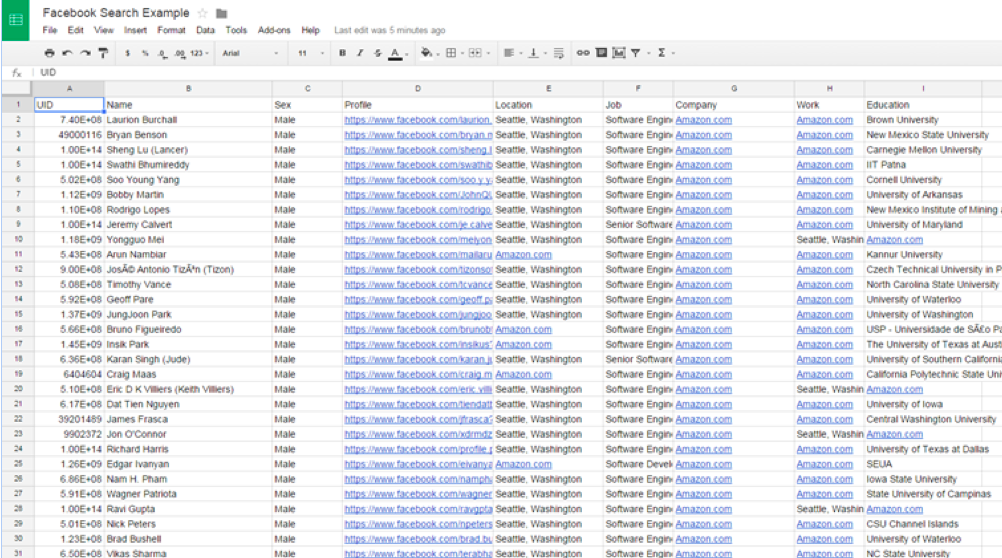The width and height of the screenshot is (1002, 558).
Task: Turn on the filter
Action: click(636, 53)
